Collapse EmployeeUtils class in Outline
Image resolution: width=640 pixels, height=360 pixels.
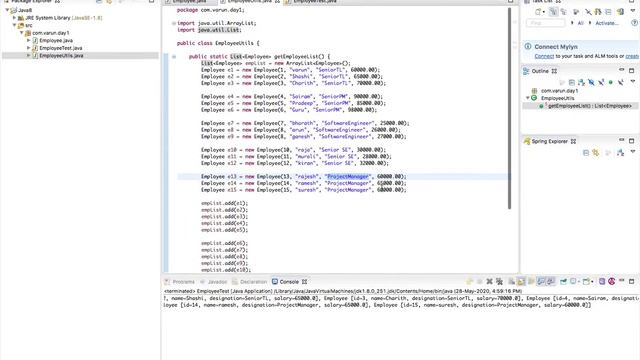(x=528, y=98)
